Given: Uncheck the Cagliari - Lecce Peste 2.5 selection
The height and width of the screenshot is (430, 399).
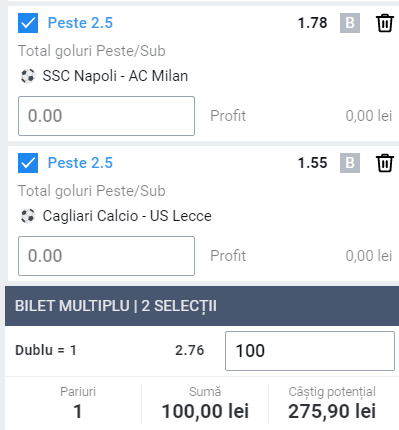Looking at the screenshot, I should (x=28, y=163).
